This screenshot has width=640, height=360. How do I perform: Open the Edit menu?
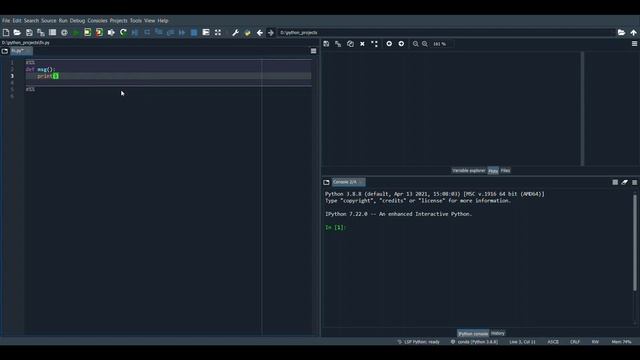coord(17,20)
